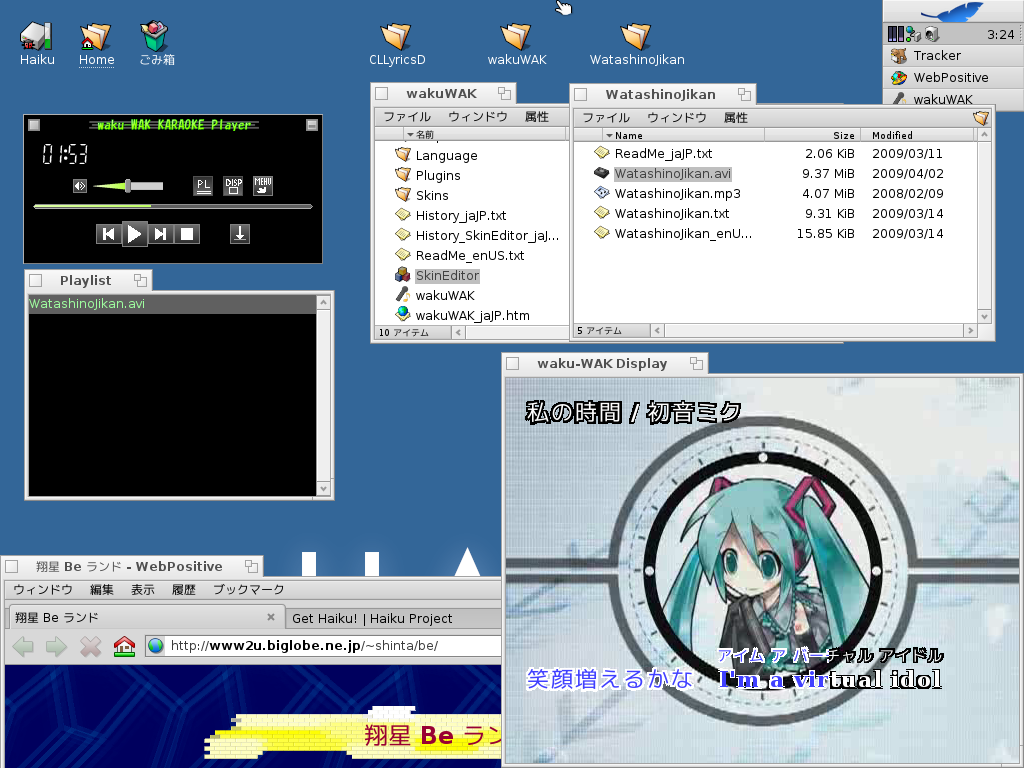Click the download arrow button in the player
Screen dimensions: 1024x768
coord(240,234)
